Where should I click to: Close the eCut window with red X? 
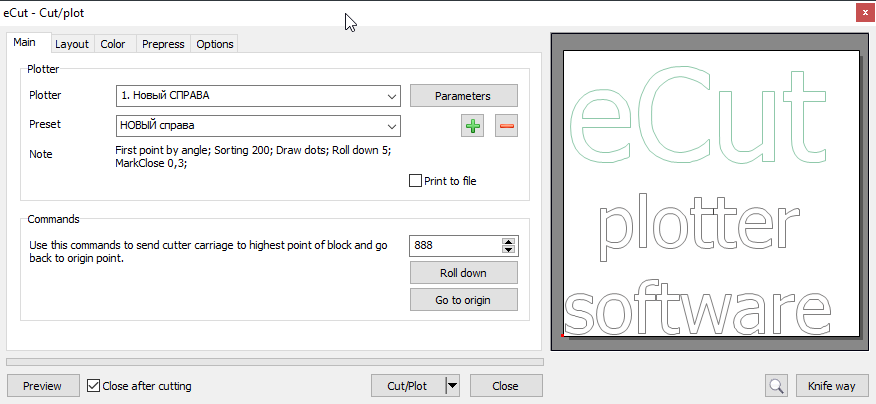865,12
